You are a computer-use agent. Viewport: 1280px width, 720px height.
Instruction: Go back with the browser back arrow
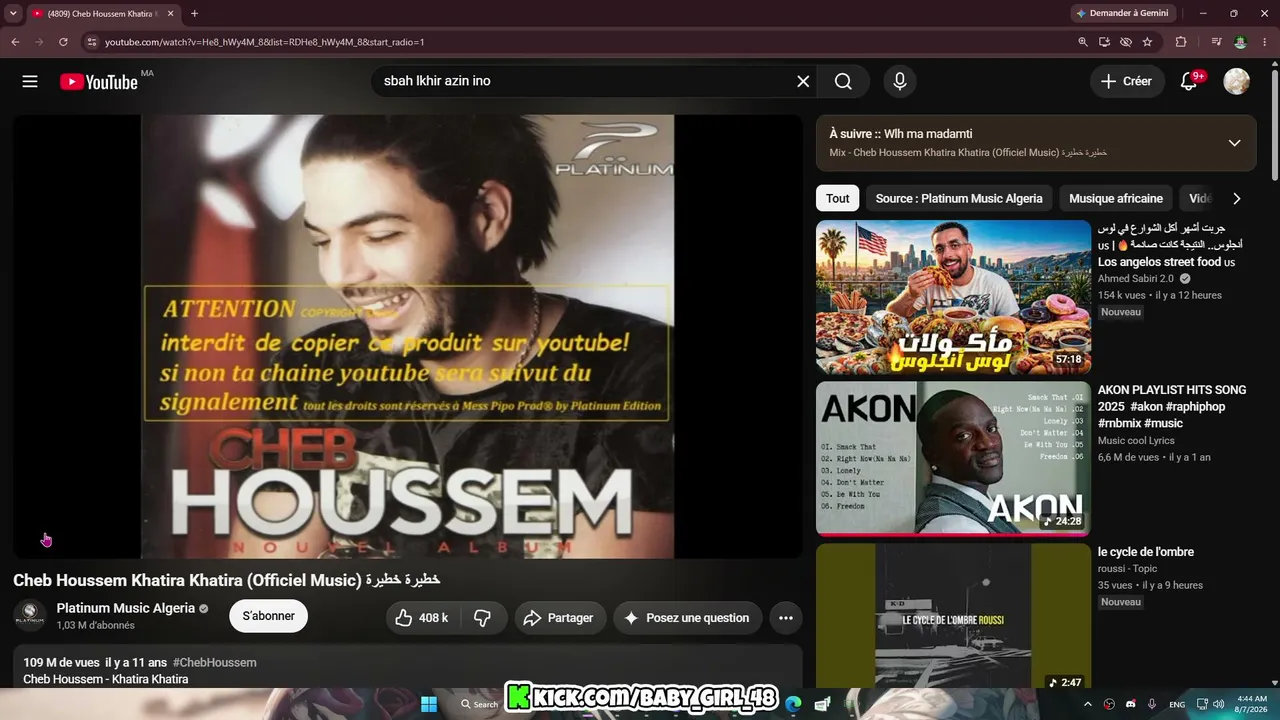[15, 42]
